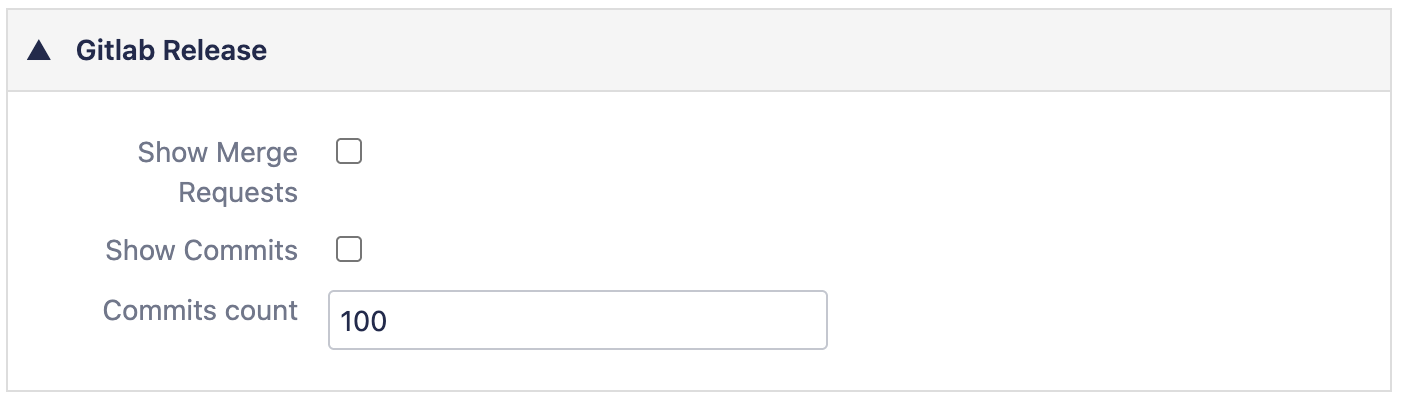Click the black triangle icon in header

pyautogui.click(x=39, y=51)
